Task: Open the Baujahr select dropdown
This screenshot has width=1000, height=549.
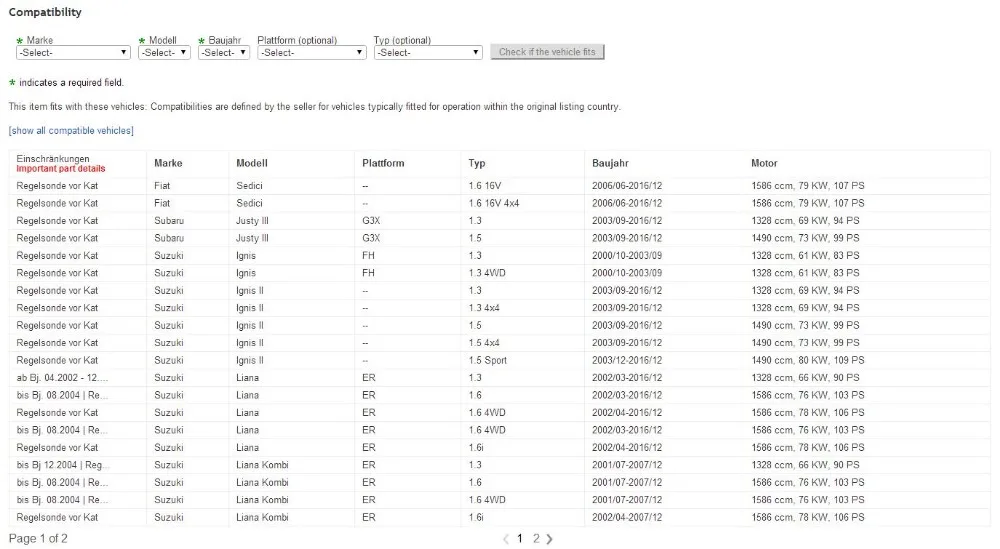Action: pyautogui.click(x=223, y=53)
